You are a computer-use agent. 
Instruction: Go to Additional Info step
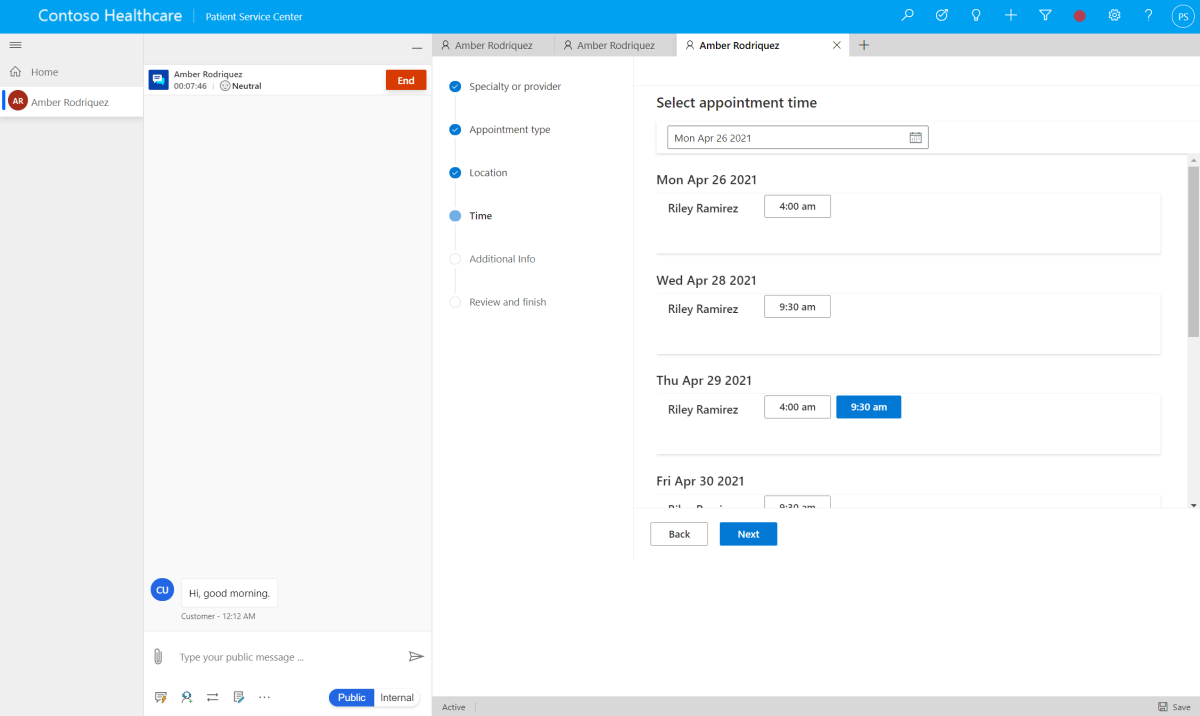502,259
